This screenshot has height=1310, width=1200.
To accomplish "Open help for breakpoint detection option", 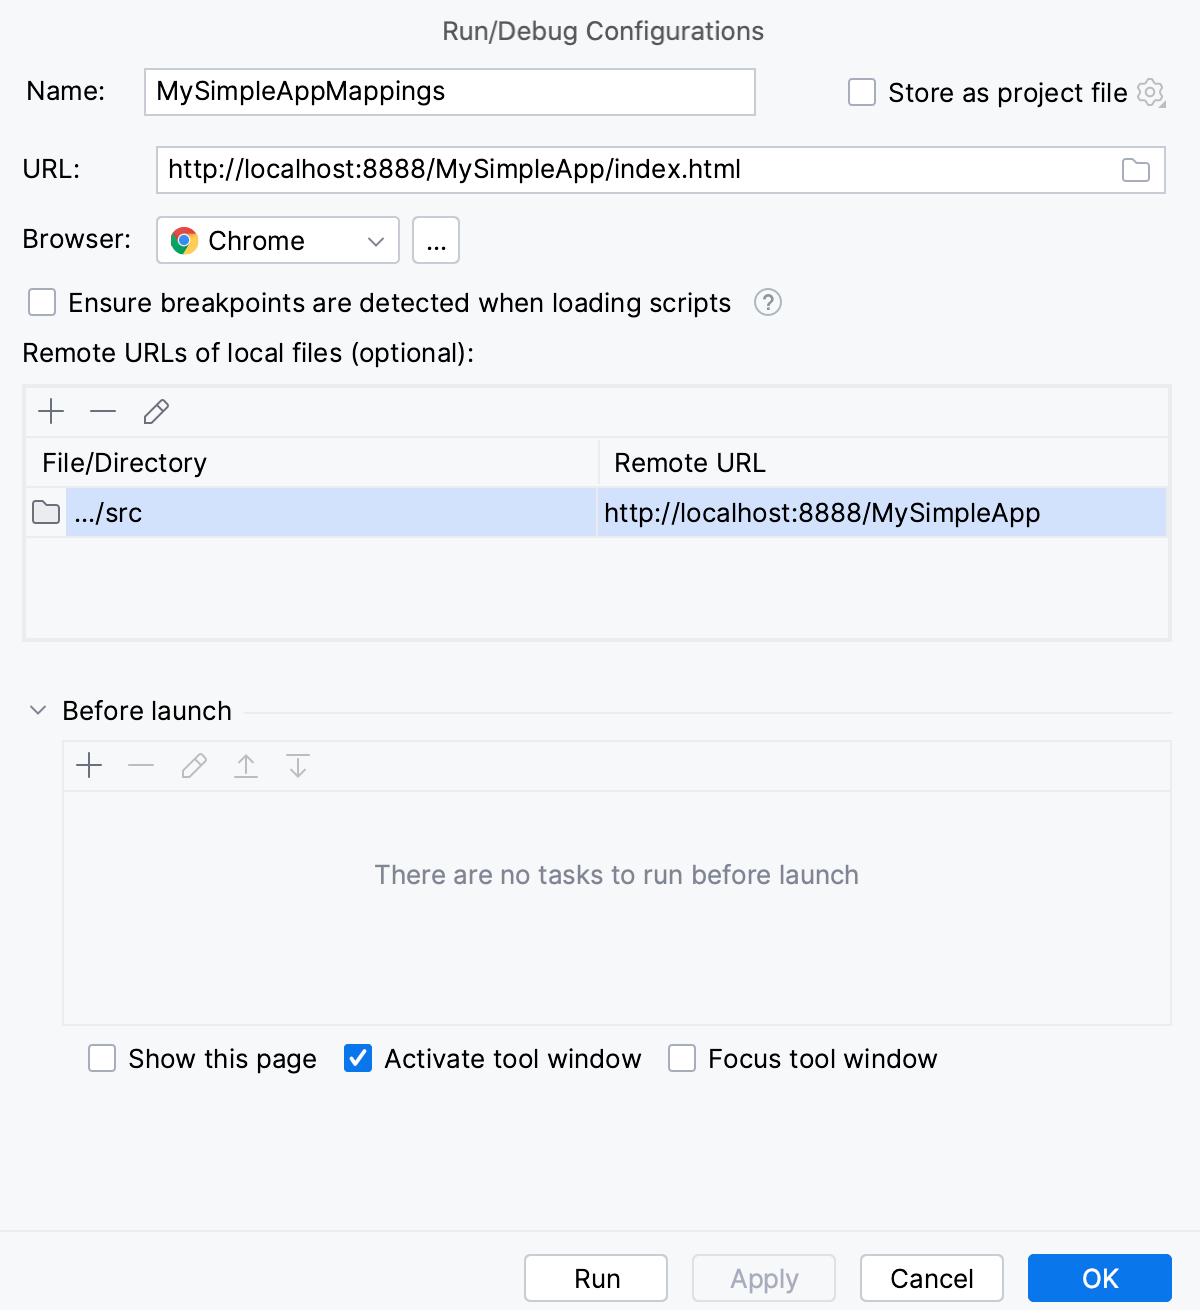I will click(767, 302).
